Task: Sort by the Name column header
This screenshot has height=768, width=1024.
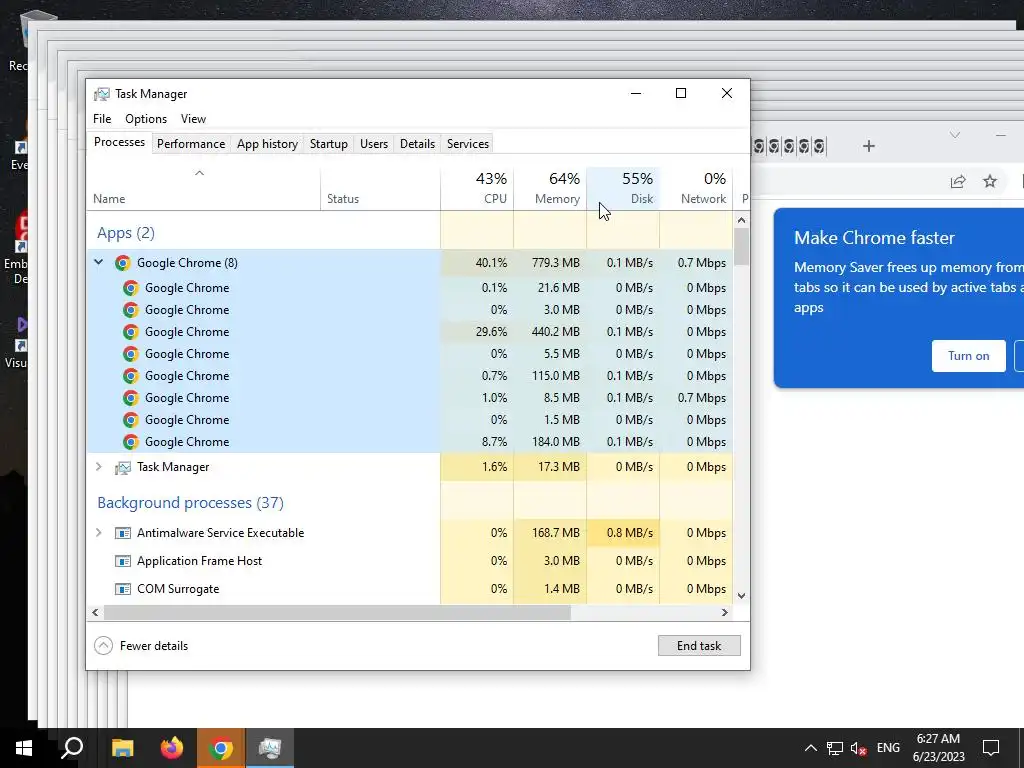Action: pos(204,189)
